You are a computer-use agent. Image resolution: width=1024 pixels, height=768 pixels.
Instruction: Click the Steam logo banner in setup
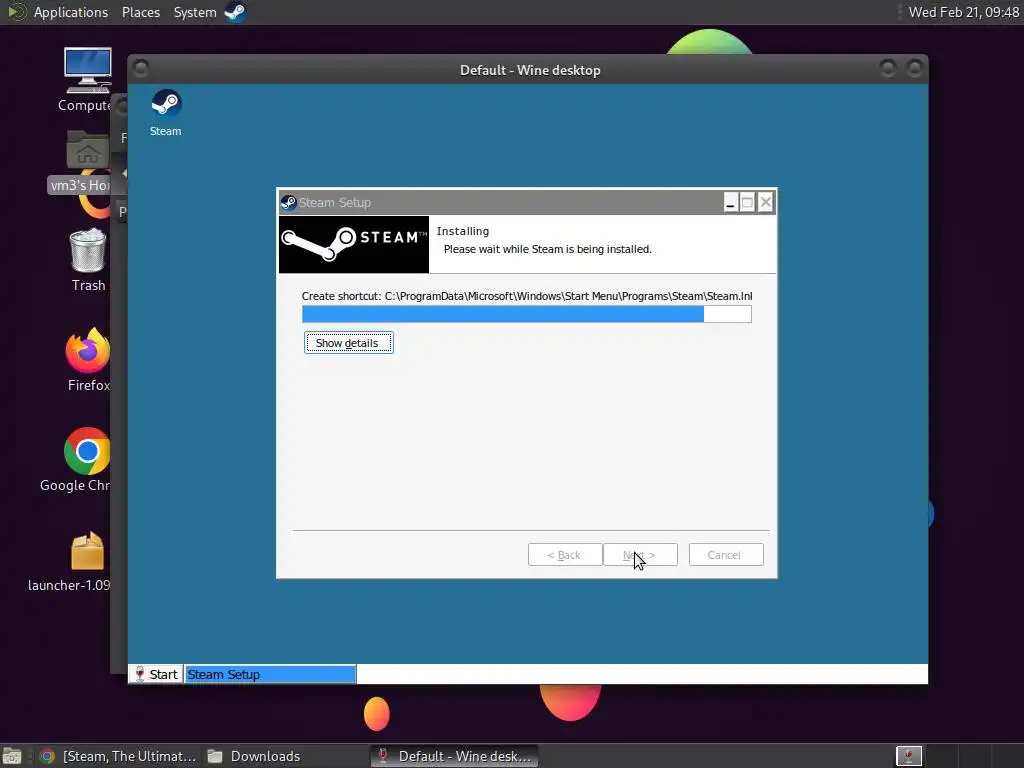(354, 244)
